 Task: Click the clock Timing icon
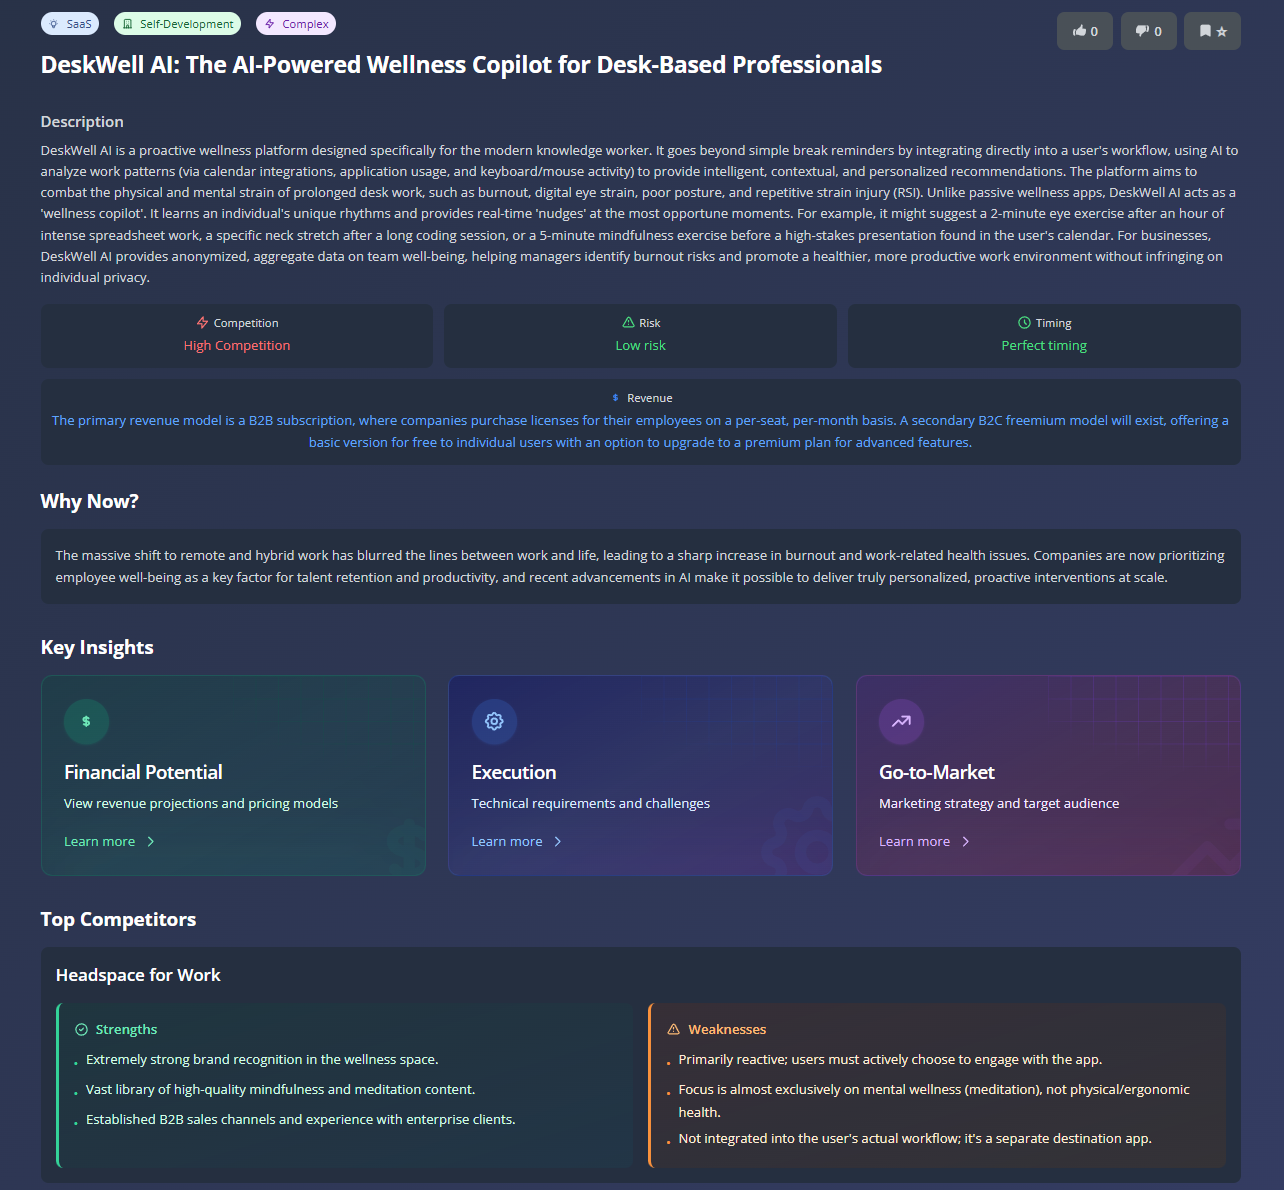[x=1024, y=323]
